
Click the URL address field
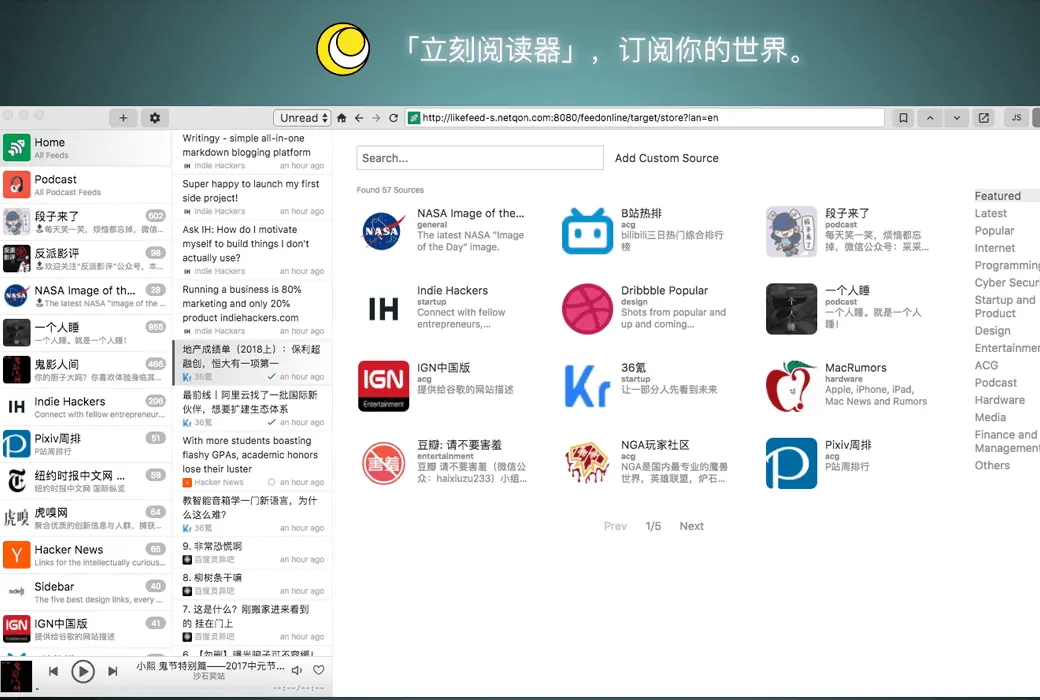[x=645, y=117]
